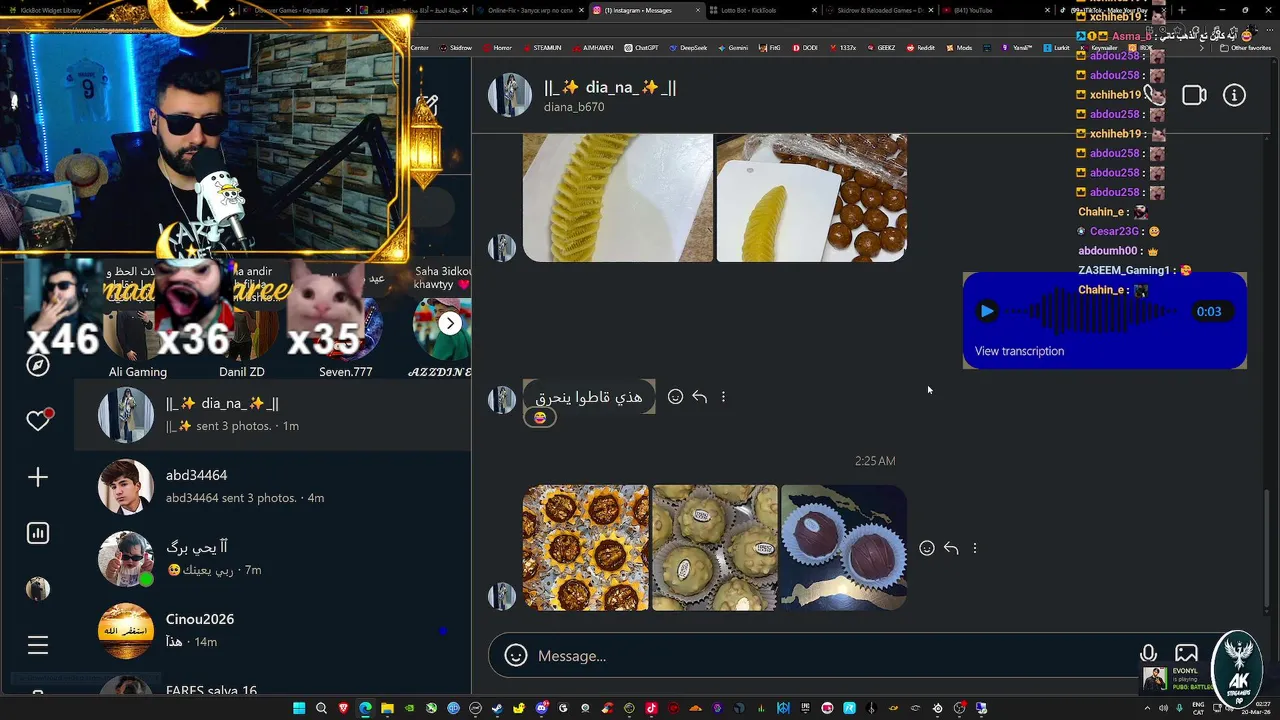Open more options for the three photos message
This screenshot has width=1280, height=720.
975,548
